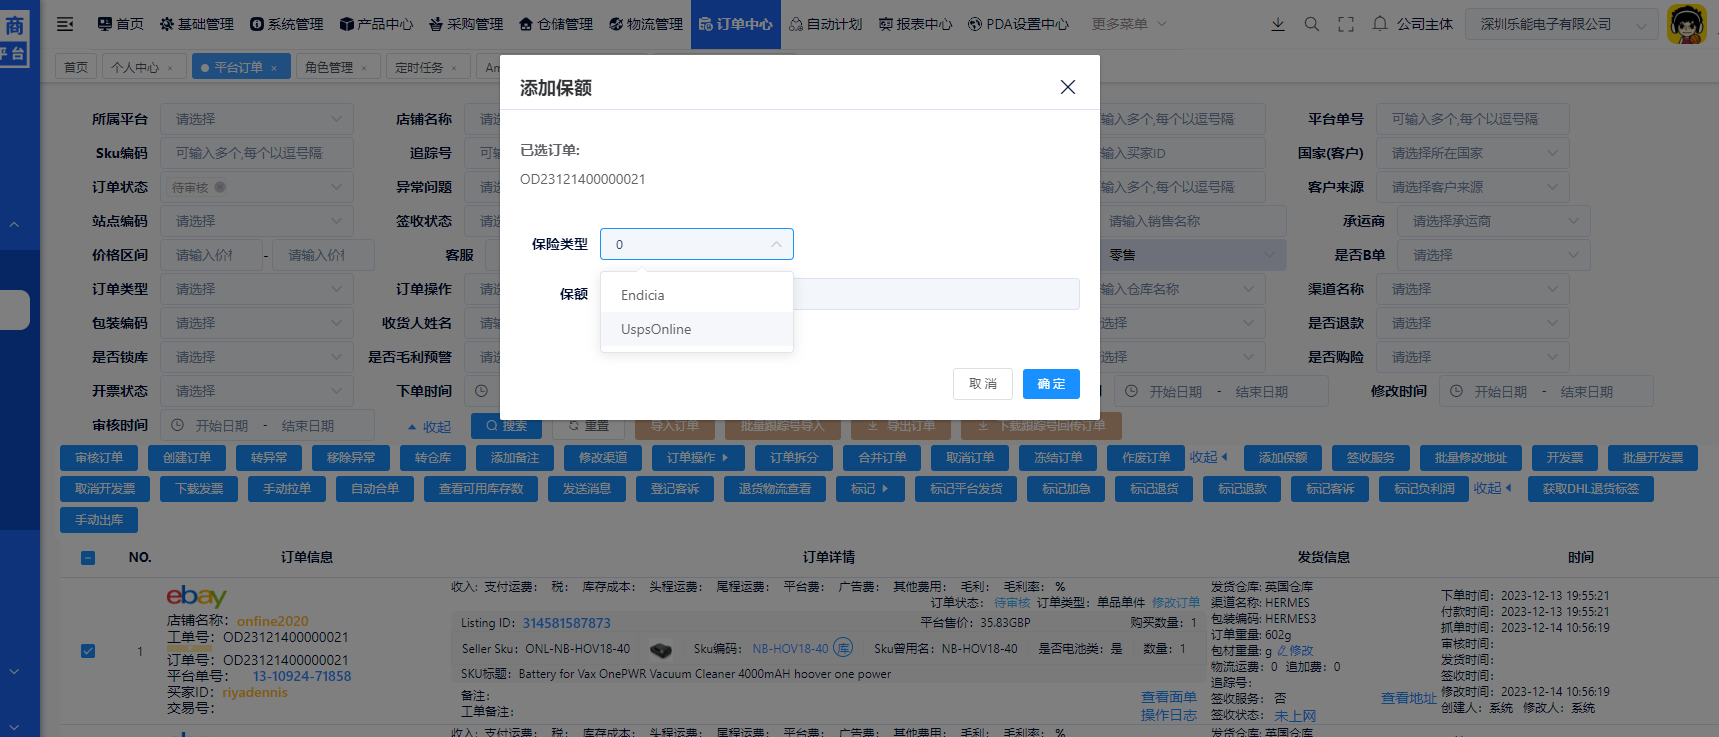Open 首页 top menu
The height and width of the screenshot is (737, 1719).
[120, 24]
